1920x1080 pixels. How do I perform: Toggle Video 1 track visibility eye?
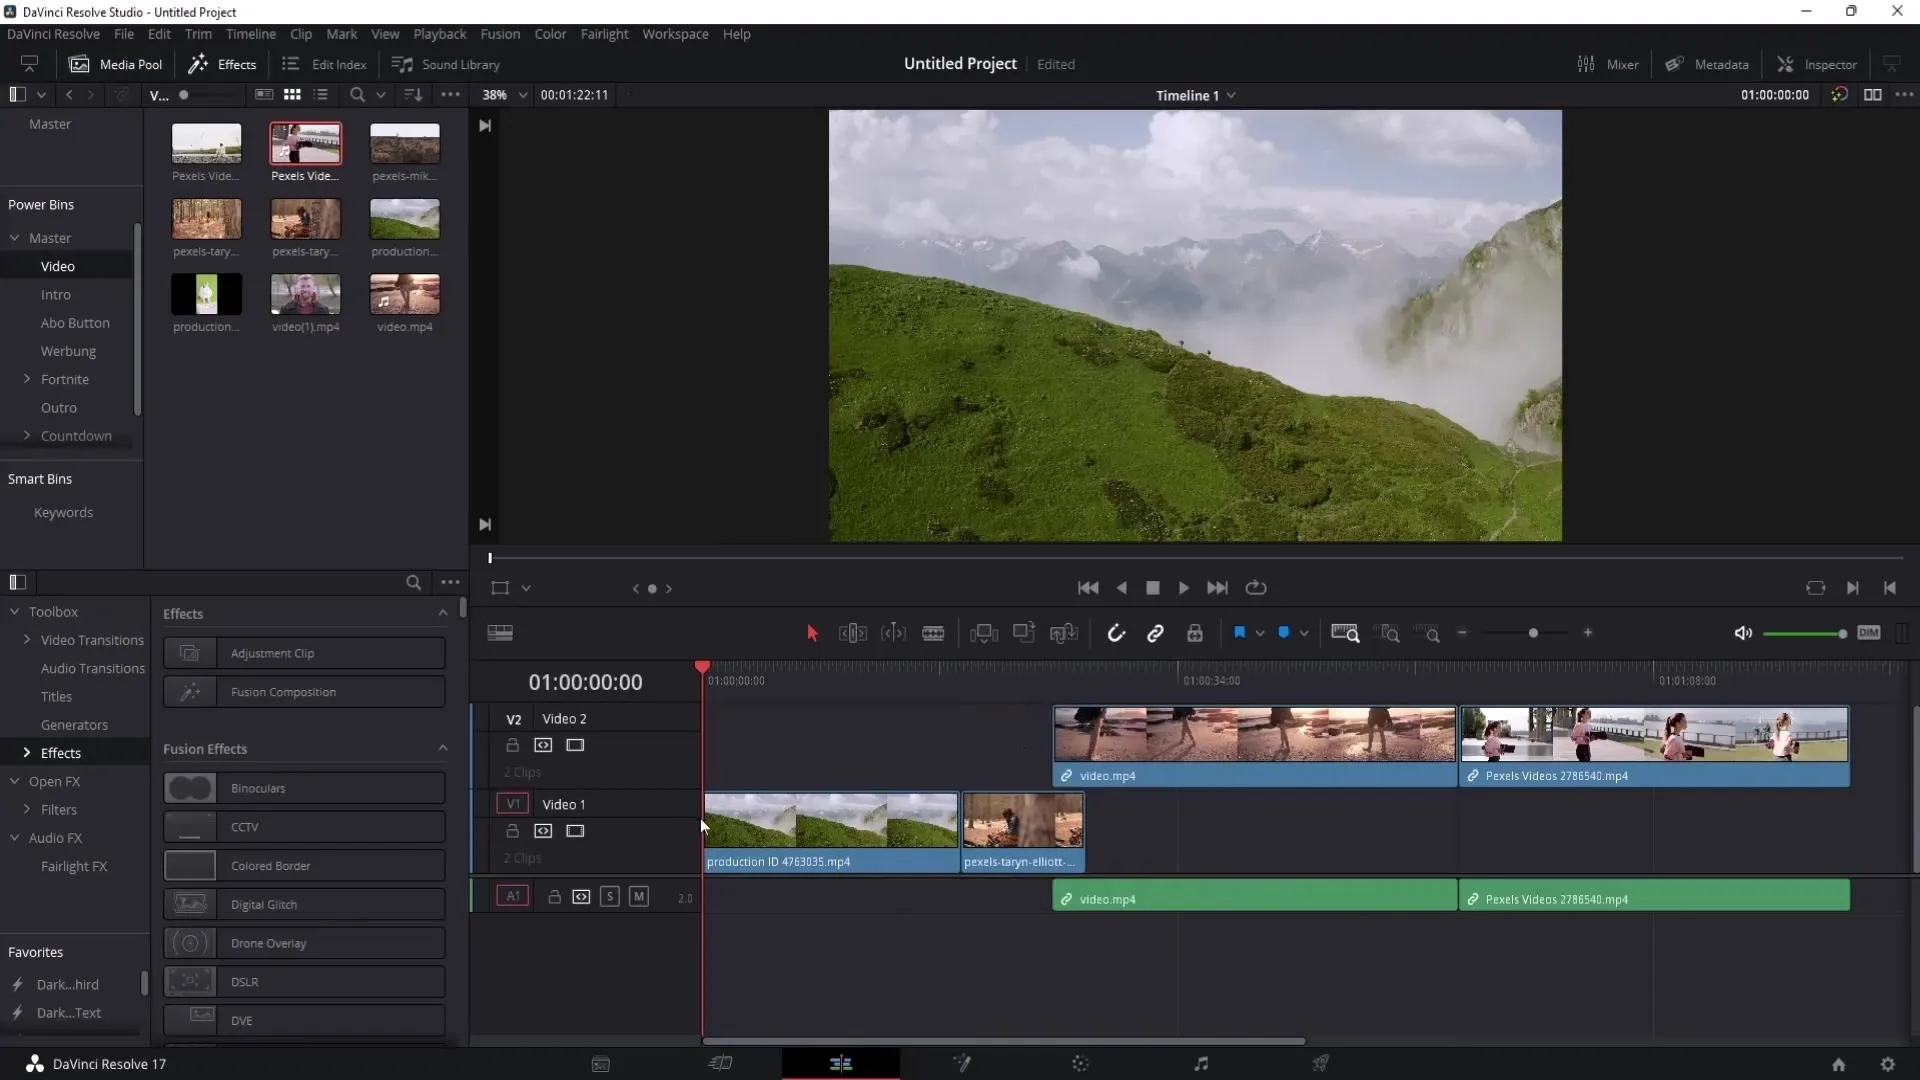(x=575, y=829)
